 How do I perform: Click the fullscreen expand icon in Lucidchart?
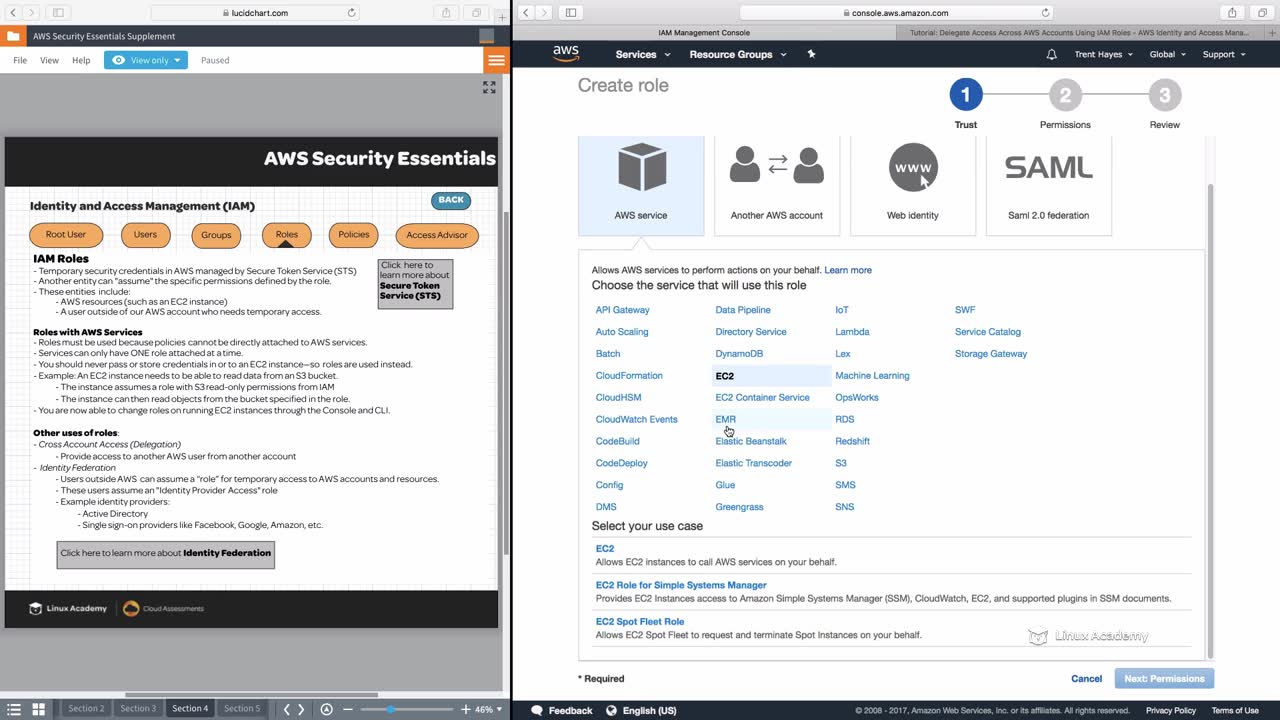pyautogui.click(x=489, y=88)
